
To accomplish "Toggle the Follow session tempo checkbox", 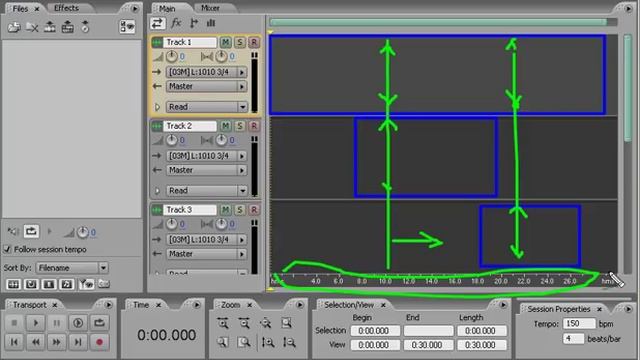I will click(x=7, y=249).
